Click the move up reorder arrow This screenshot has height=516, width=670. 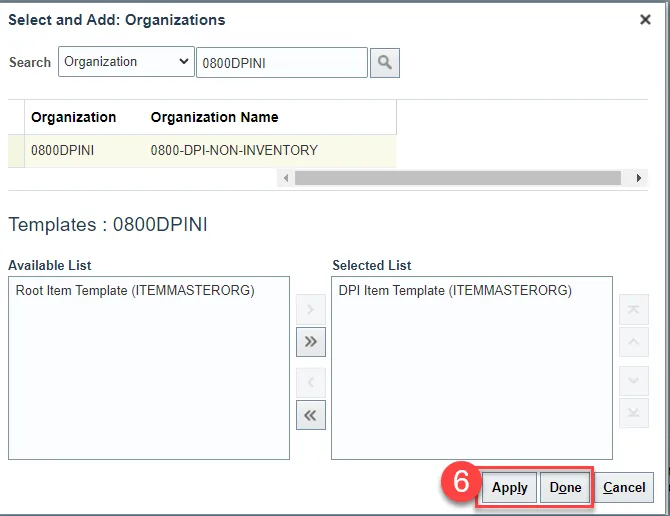coord(633,343)
